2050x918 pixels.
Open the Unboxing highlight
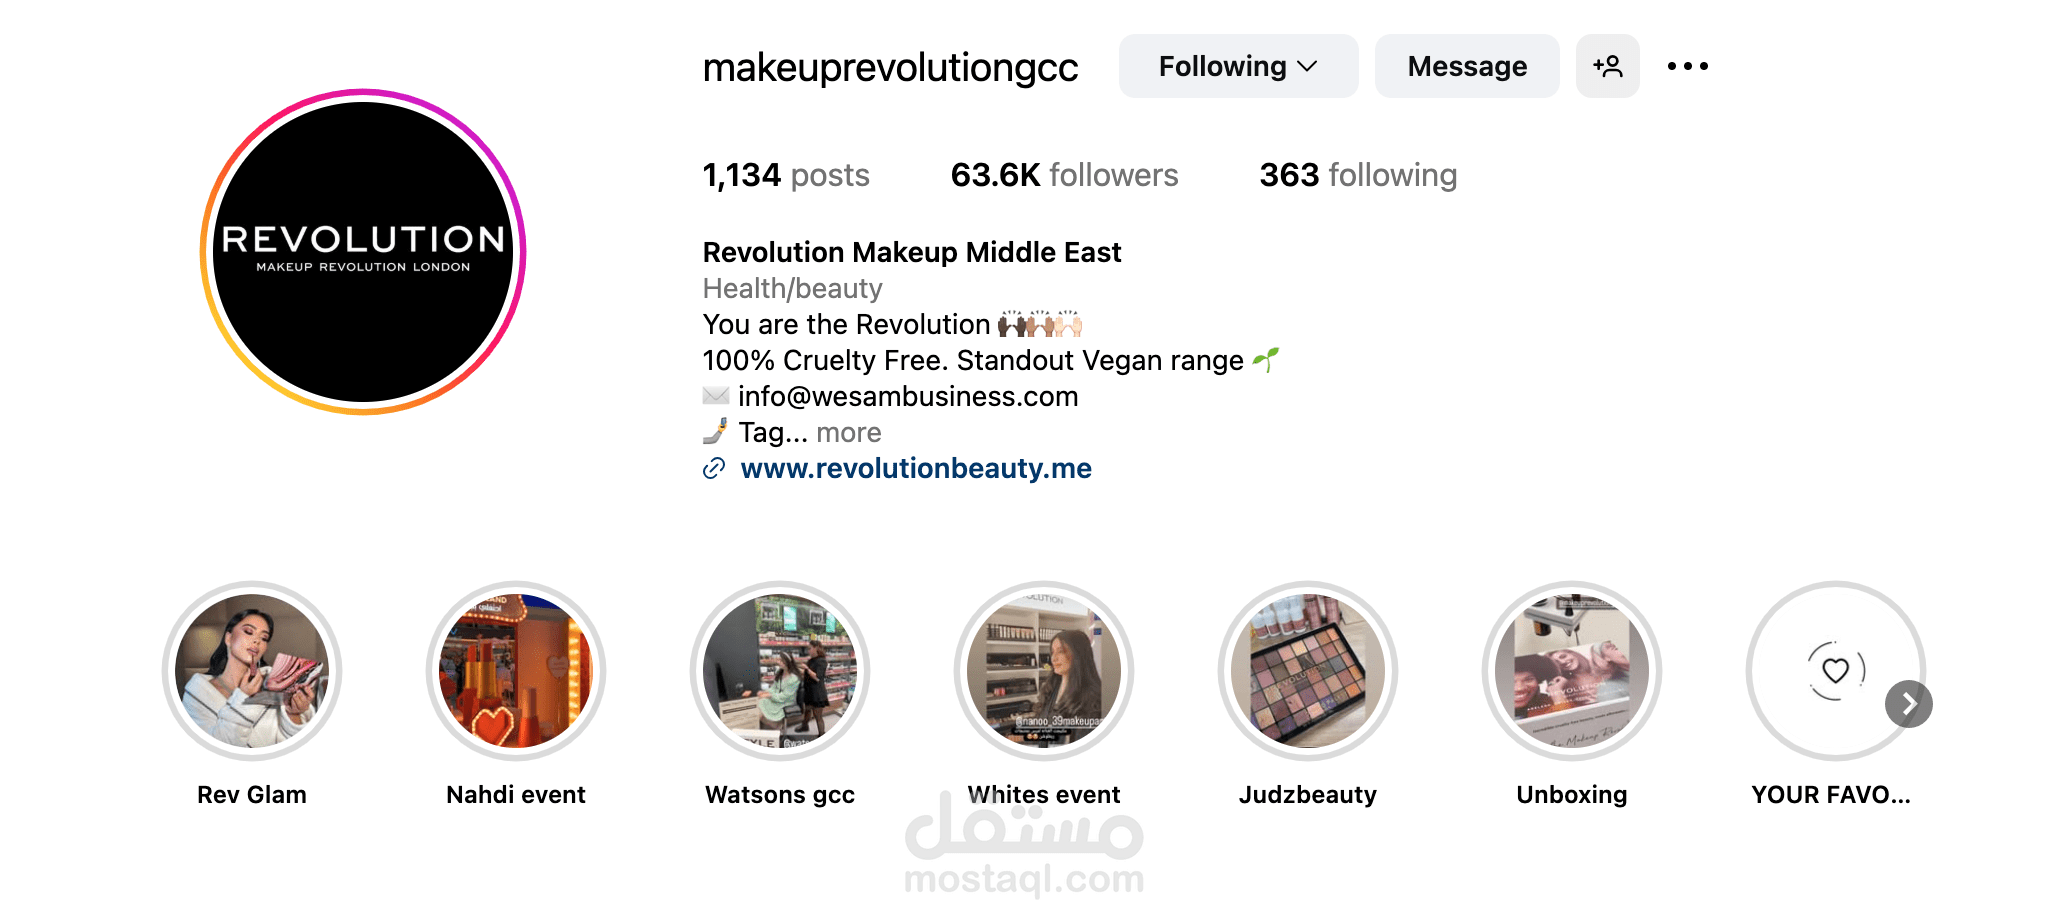click(1572, 671)
